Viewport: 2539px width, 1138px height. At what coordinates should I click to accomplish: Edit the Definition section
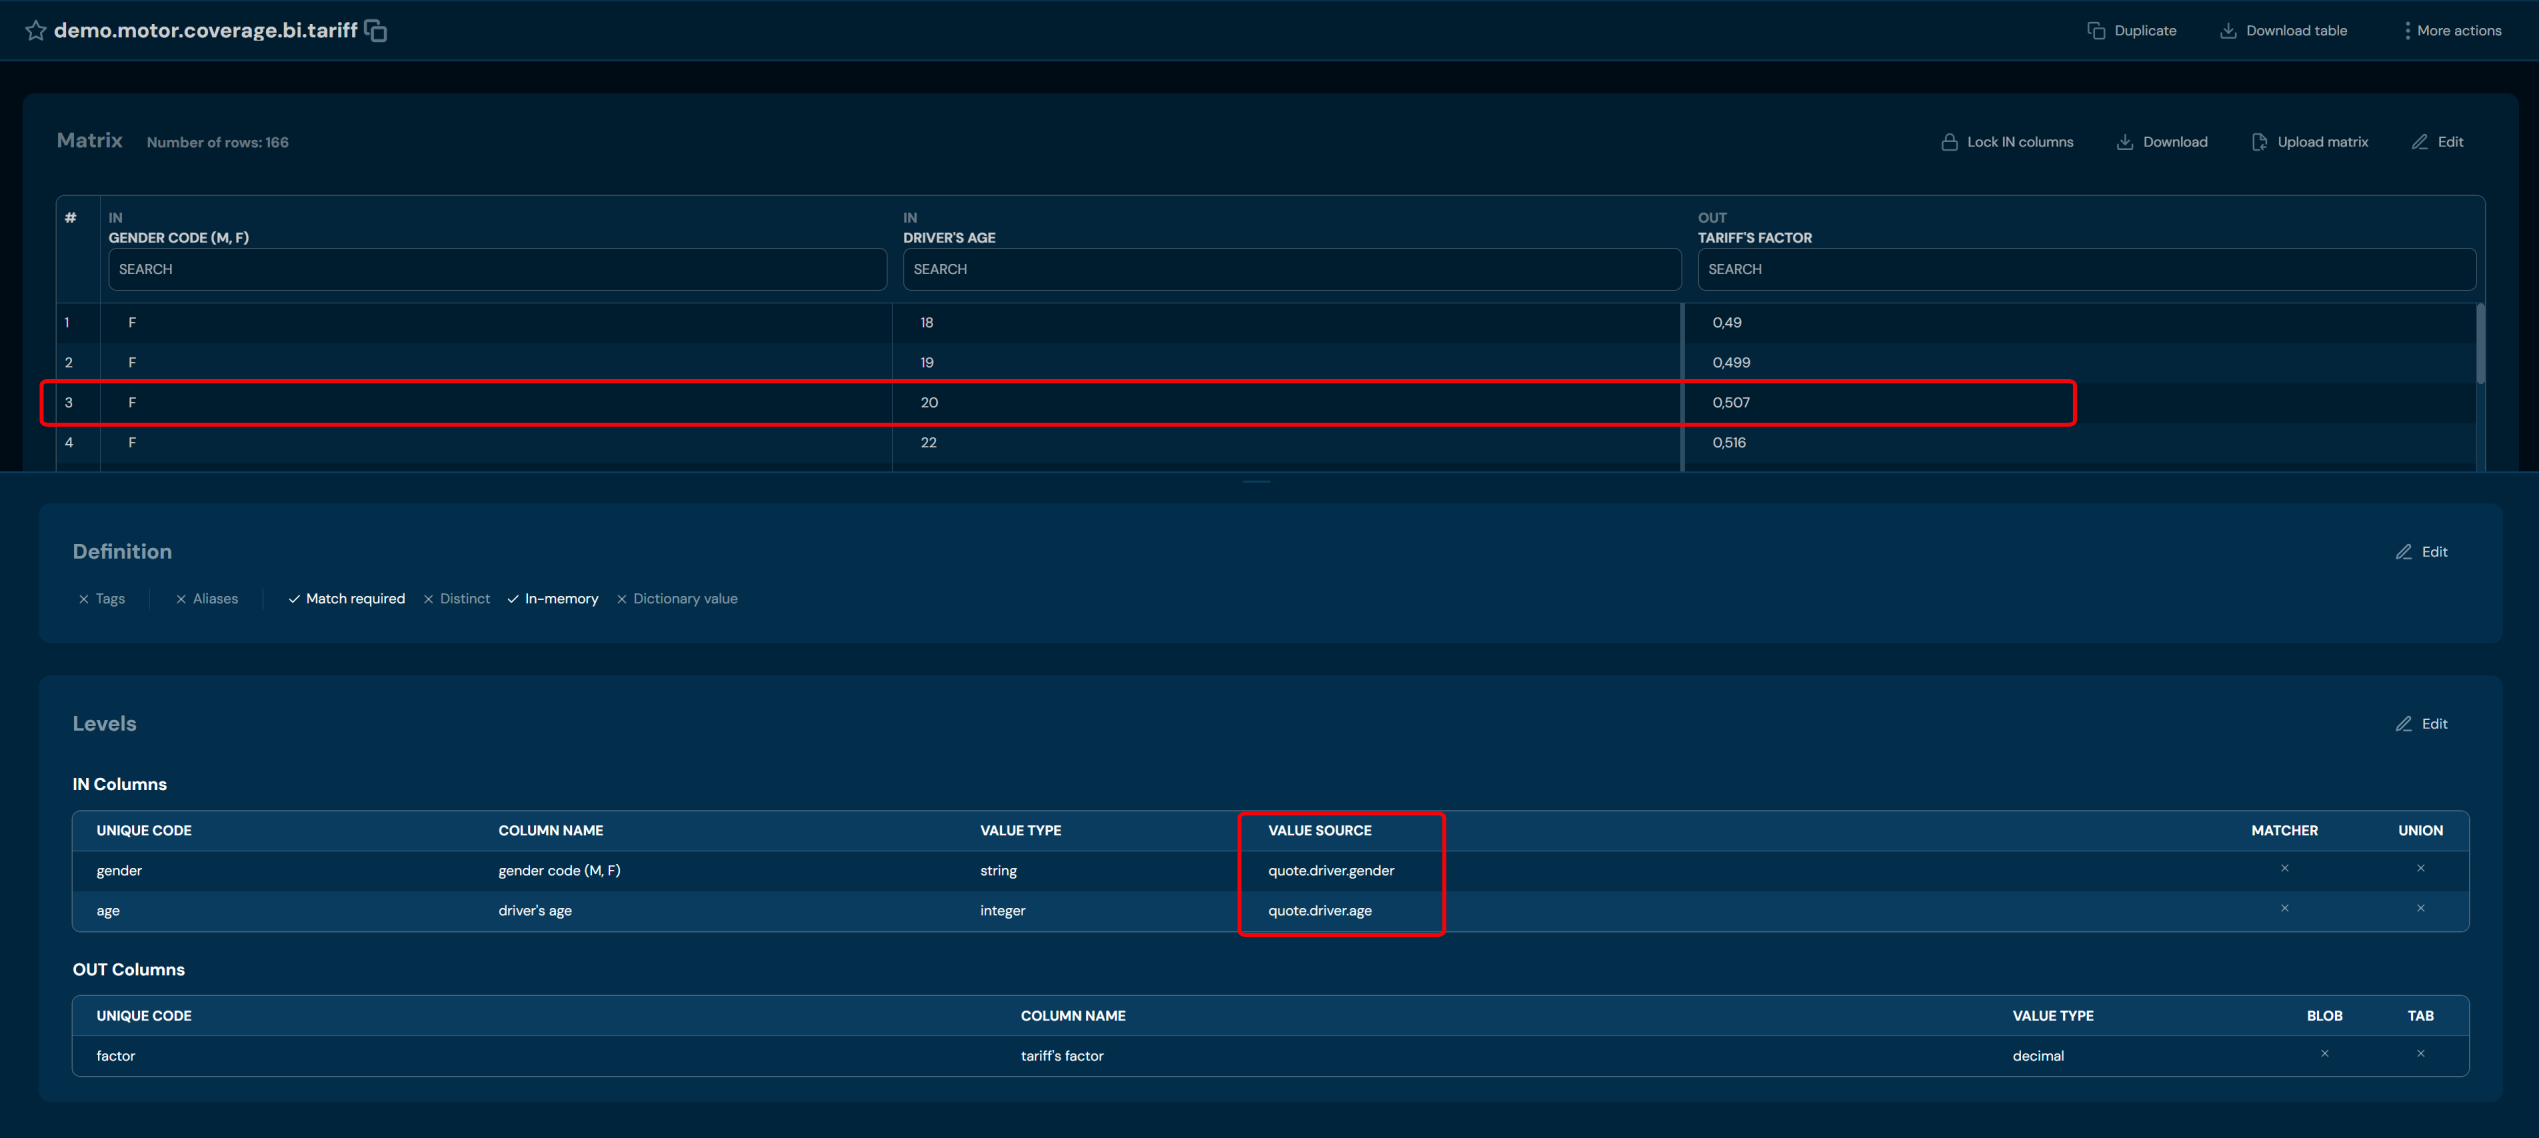2421,552
